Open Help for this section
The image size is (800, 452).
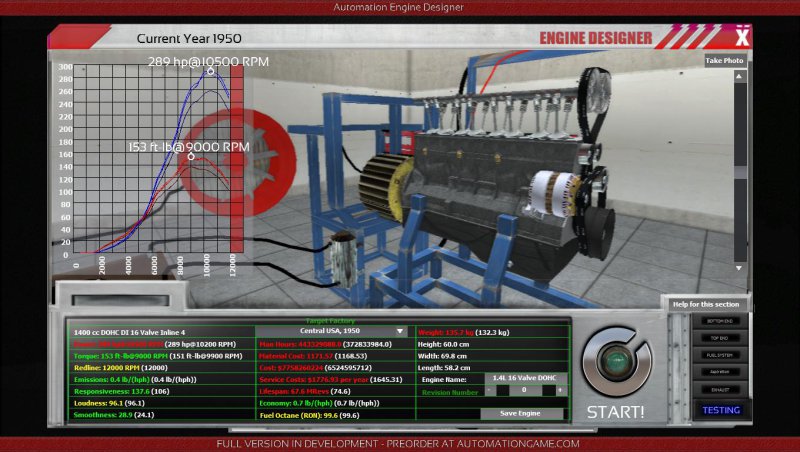click(x=705, y=304)
